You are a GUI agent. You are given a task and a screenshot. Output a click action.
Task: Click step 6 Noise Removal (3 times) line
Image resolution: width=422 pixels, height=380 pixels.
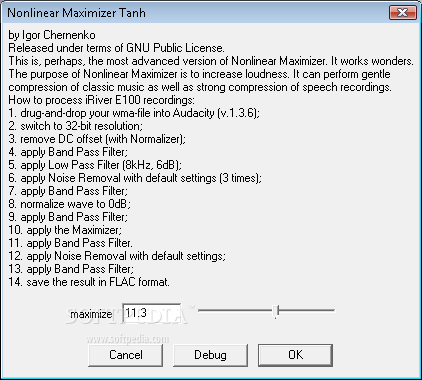(135, 178)
